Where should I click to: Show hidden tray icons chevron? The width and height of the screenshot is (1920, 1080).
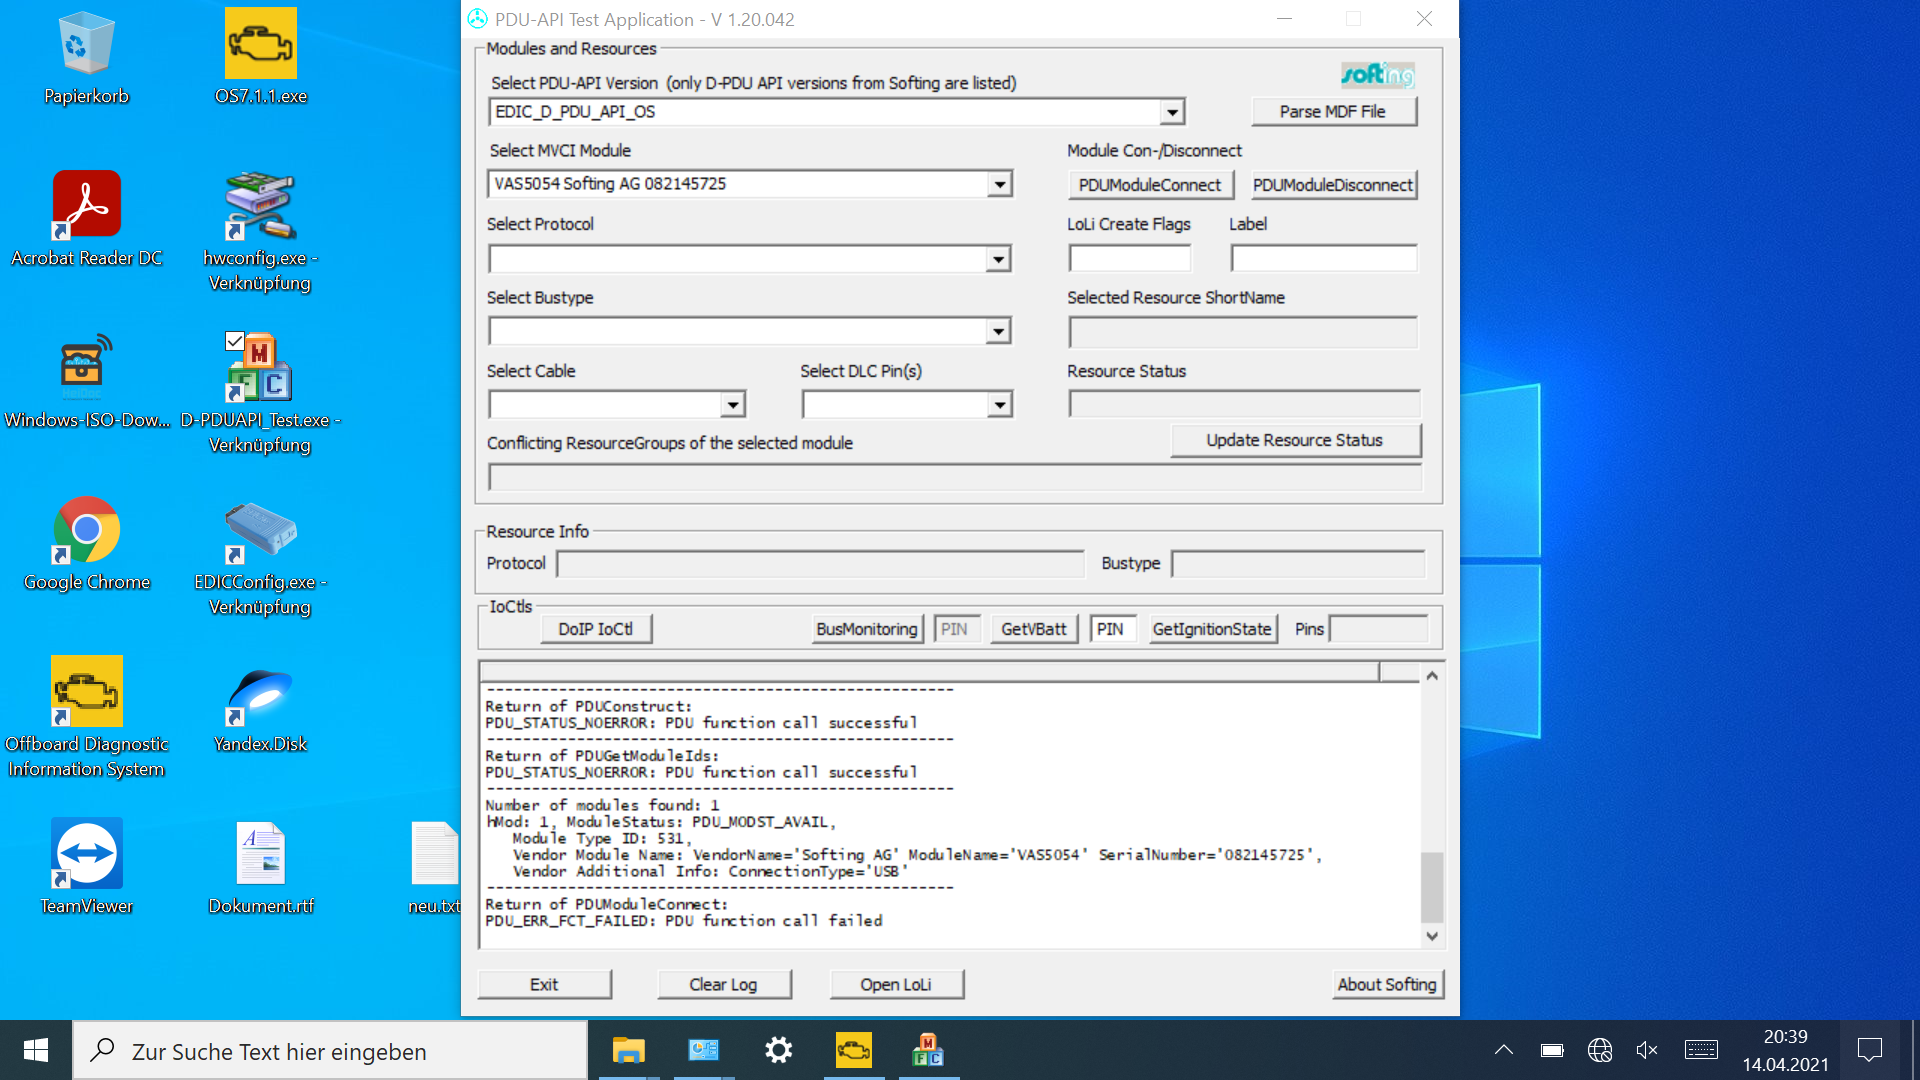(1503, 1050)
